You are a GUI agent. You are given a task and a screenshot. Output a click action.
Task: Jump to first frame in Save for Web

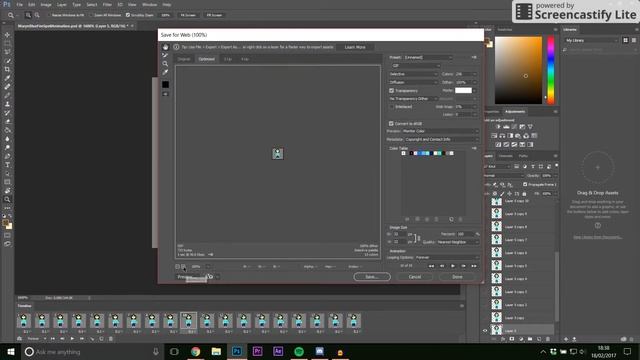coord(431,266)
